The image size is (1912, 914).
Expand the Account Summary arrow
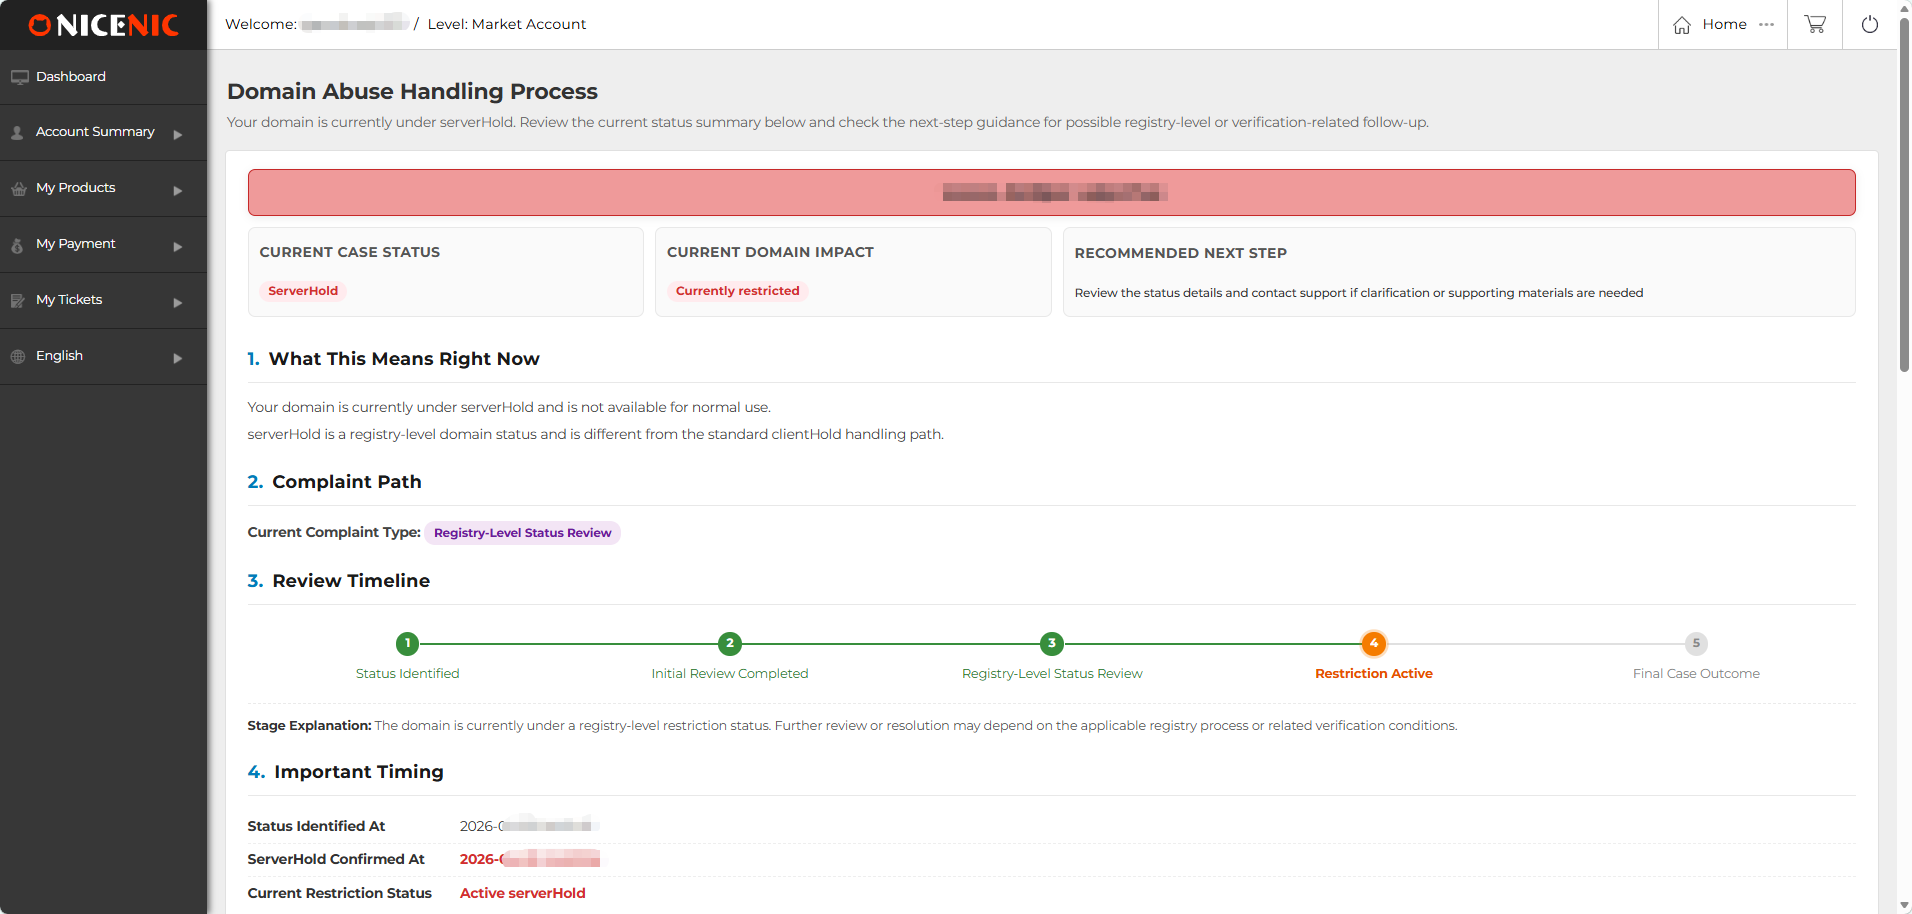[178, 134]
